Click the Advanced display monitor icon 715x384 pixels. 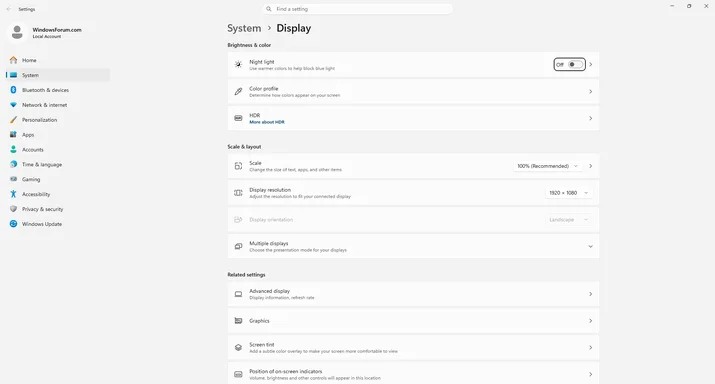[238, 294]
